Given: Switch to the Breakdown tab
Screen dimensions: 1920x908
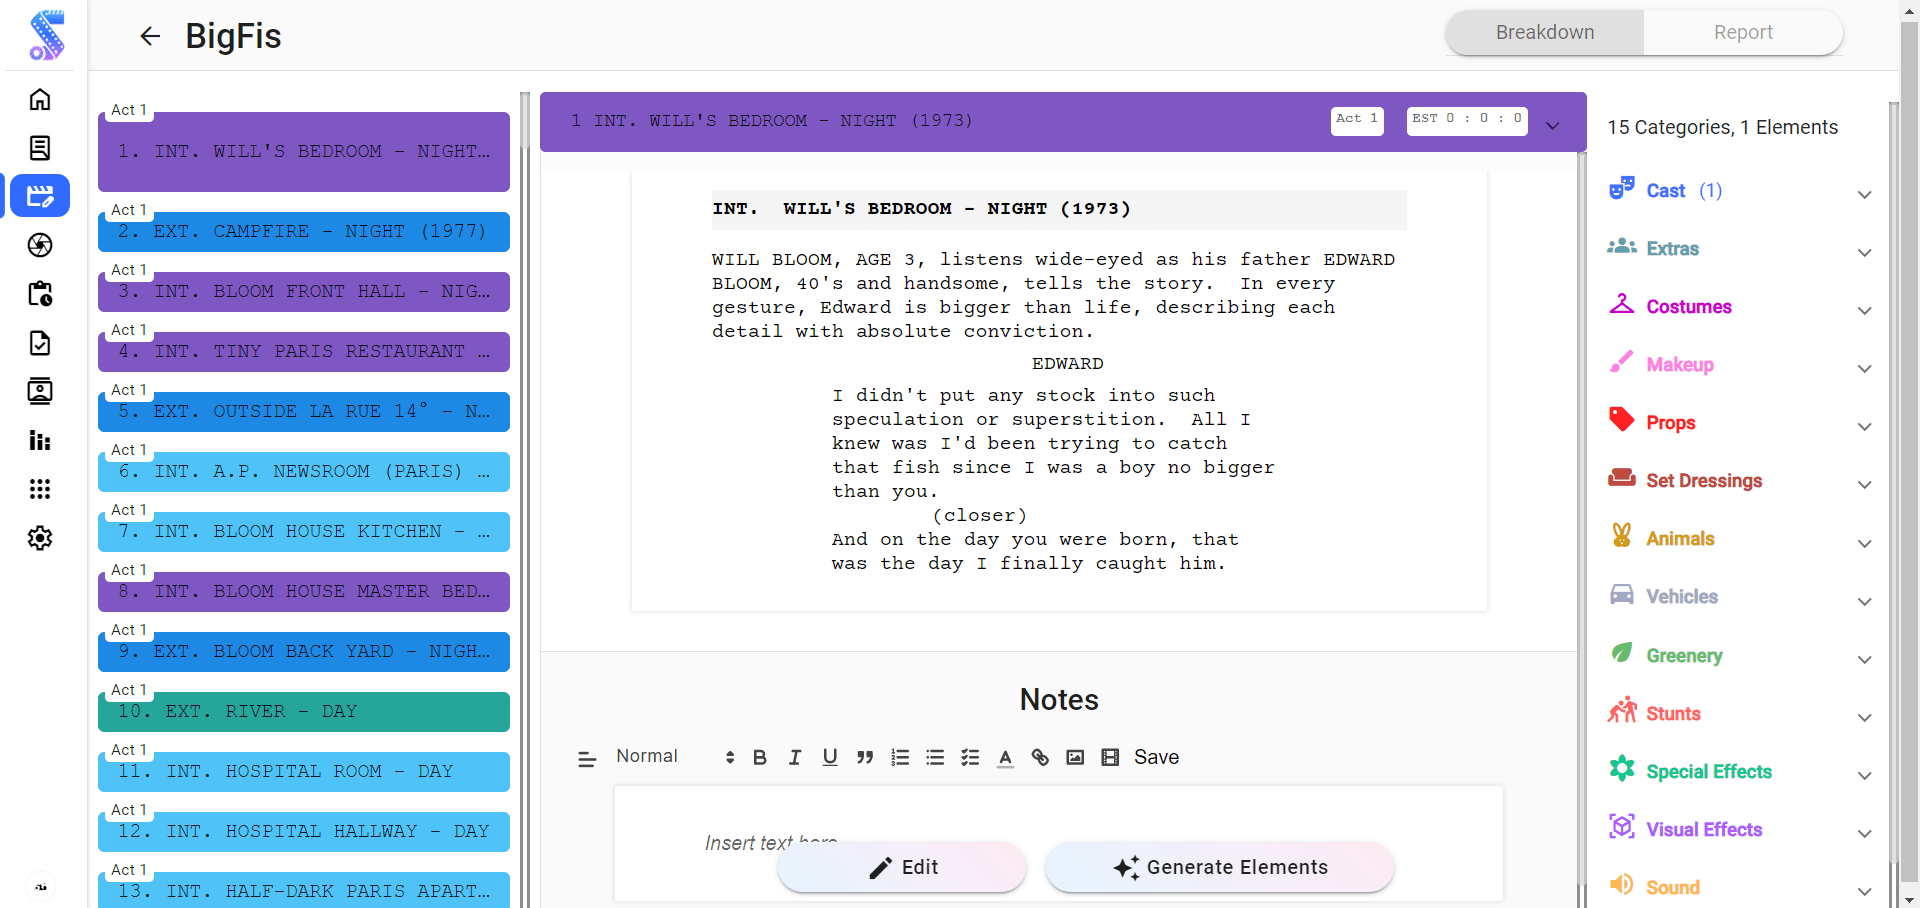Looking at the screenshot, I should coord(1544,32).
